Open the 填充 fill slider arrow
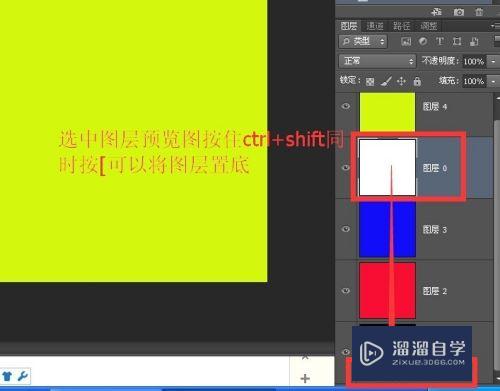 493,81
